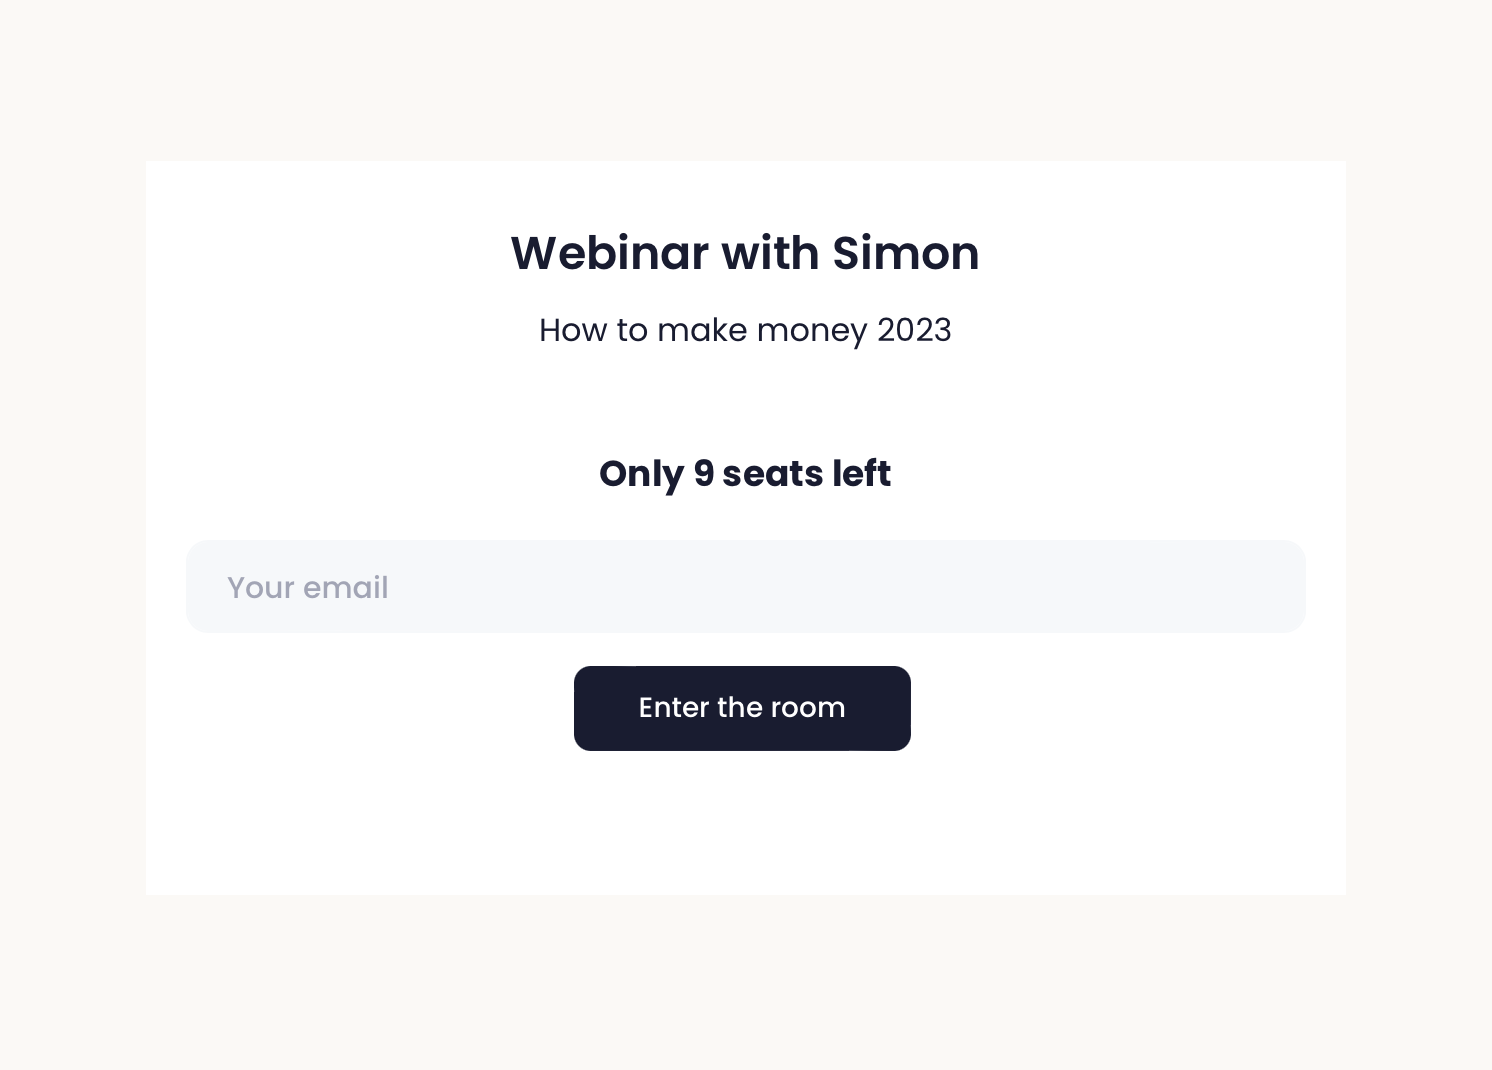Click the "Enter the room" button label

pos(742,708)
